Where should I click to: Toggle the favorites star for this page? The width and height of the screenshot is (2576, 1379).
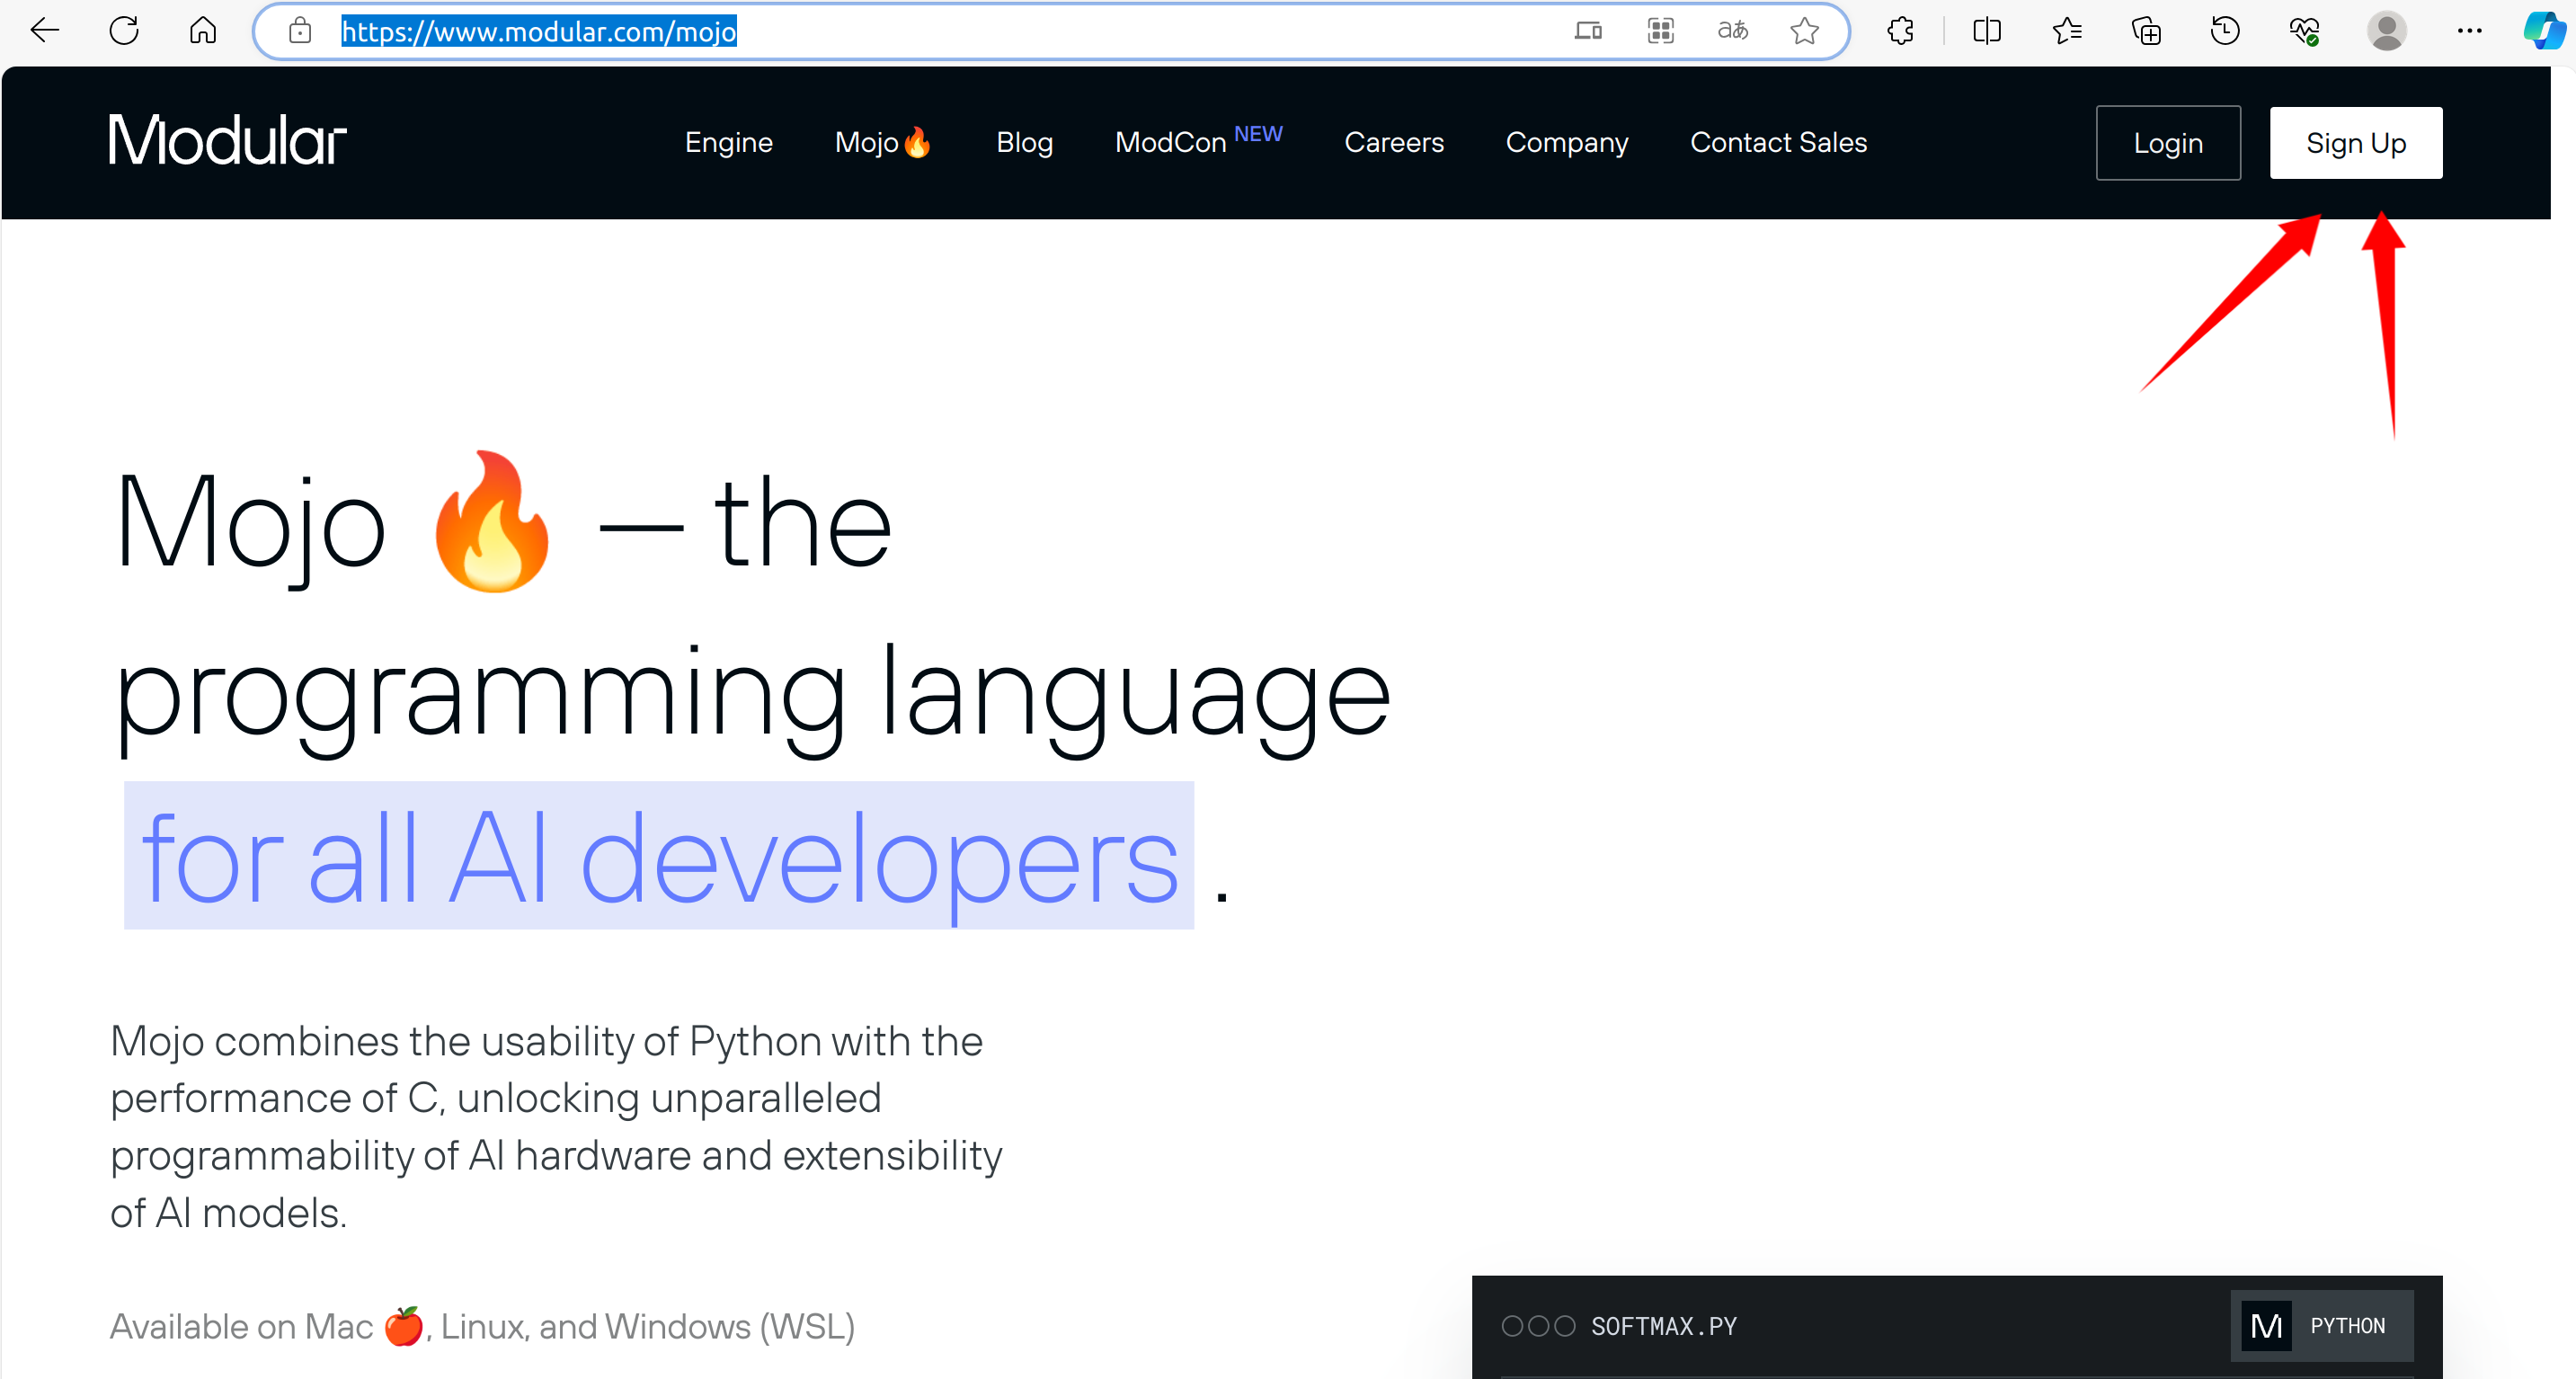(x=1805, y=31)
